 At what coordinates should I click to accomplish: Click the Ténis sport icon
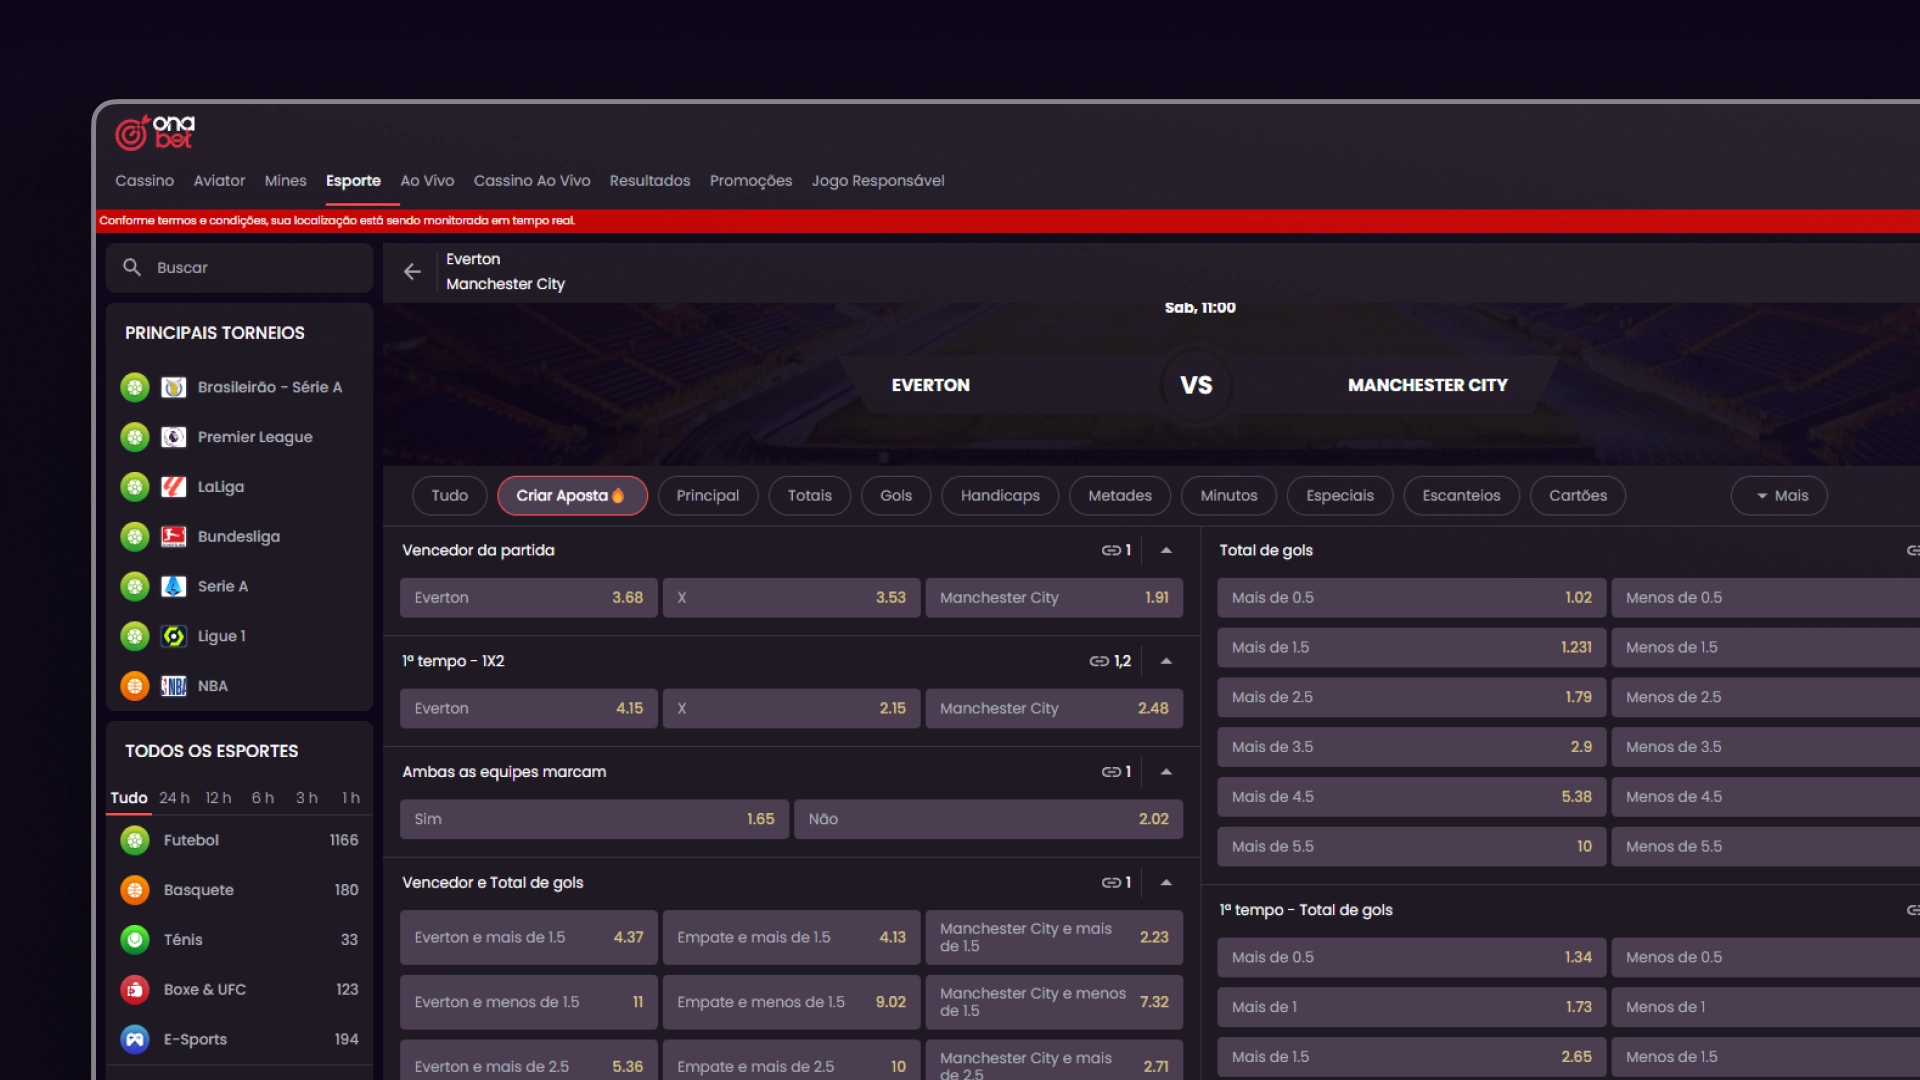pos(134,939)
